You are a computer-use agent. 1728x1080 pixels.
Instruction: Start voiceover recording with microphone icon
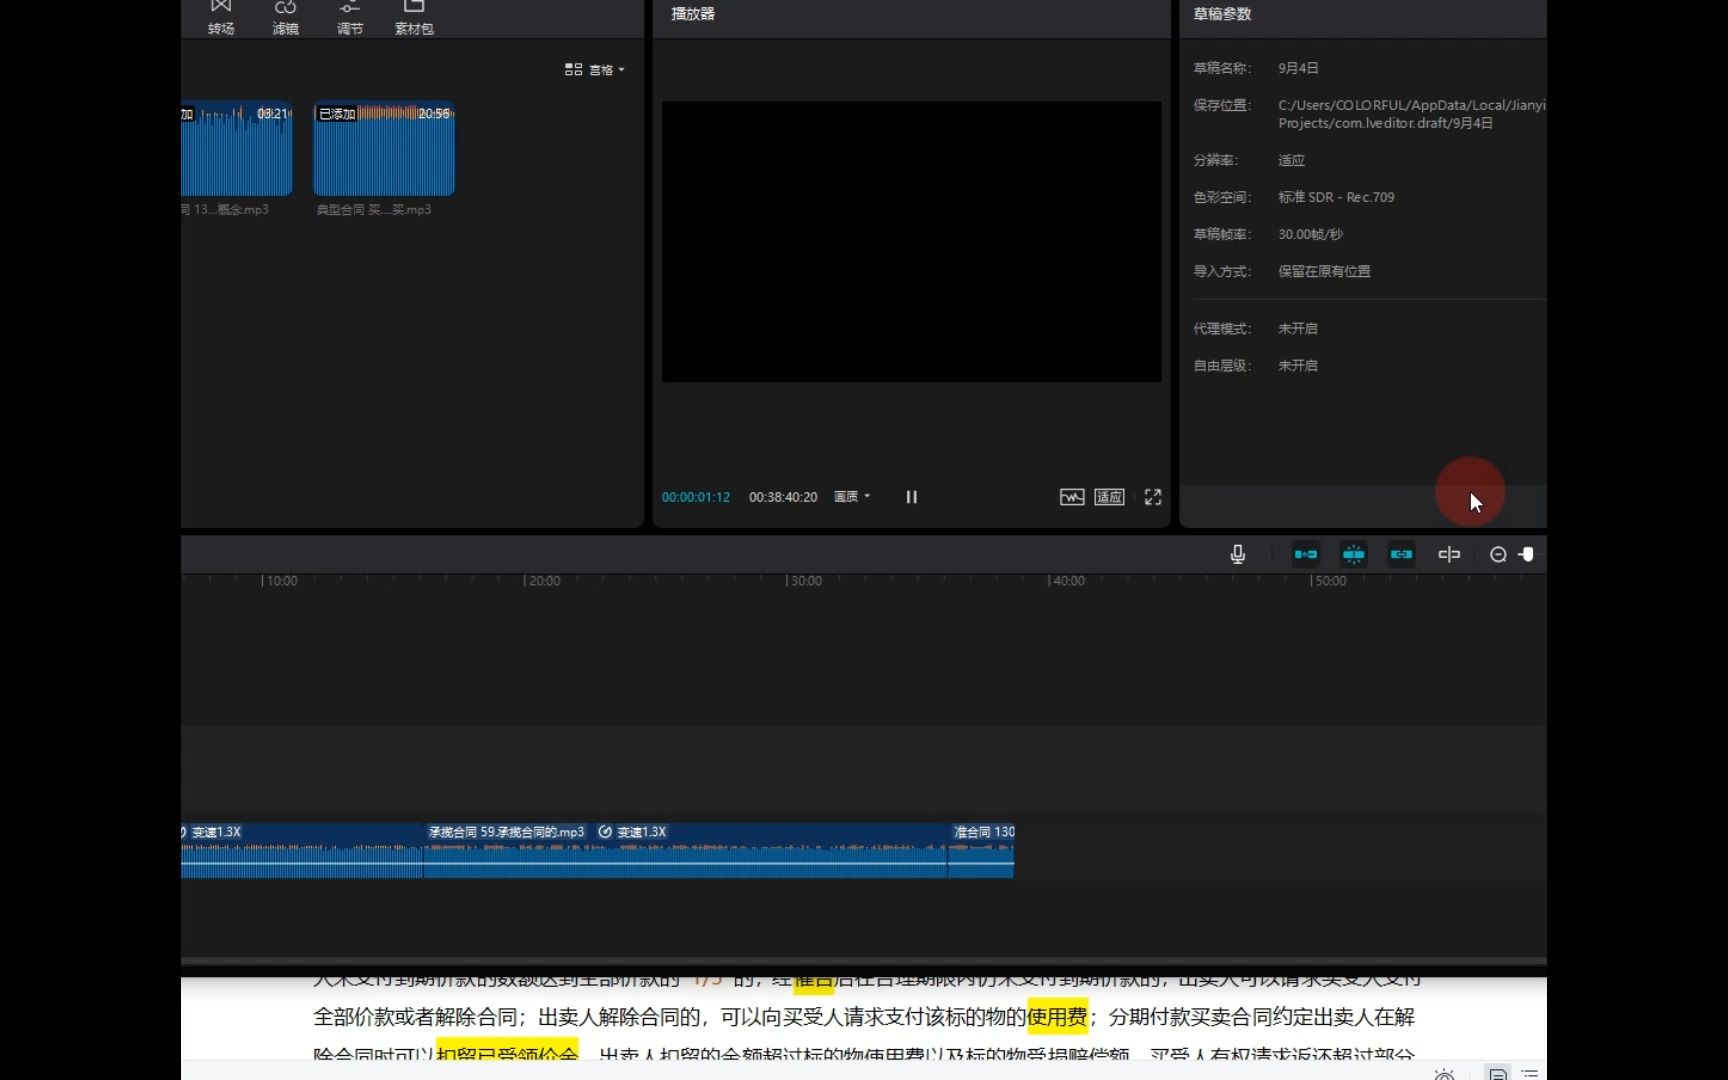1238,554
